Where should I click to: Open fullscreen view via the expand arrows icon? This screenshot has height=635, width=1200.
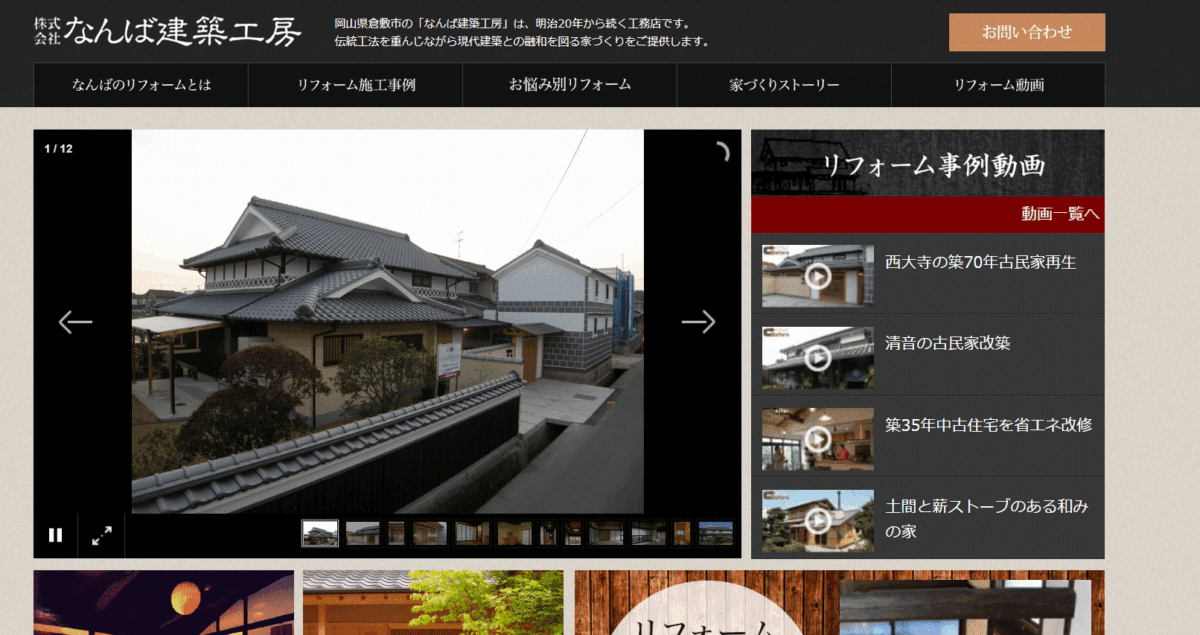(x=102, y=535)
